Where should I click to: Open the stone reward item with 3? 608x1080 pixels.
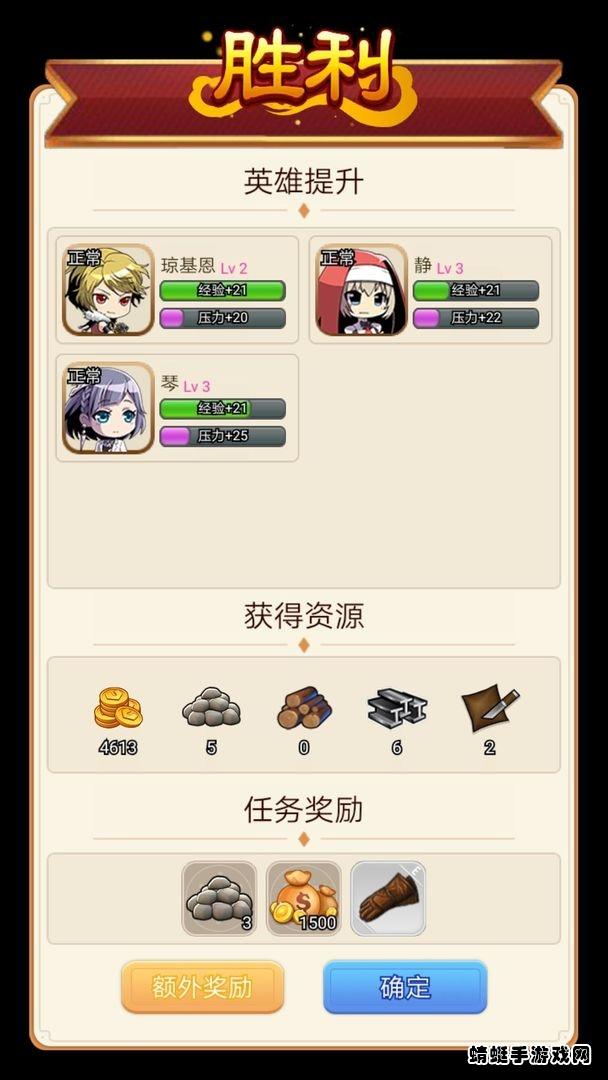coord(219,898)
